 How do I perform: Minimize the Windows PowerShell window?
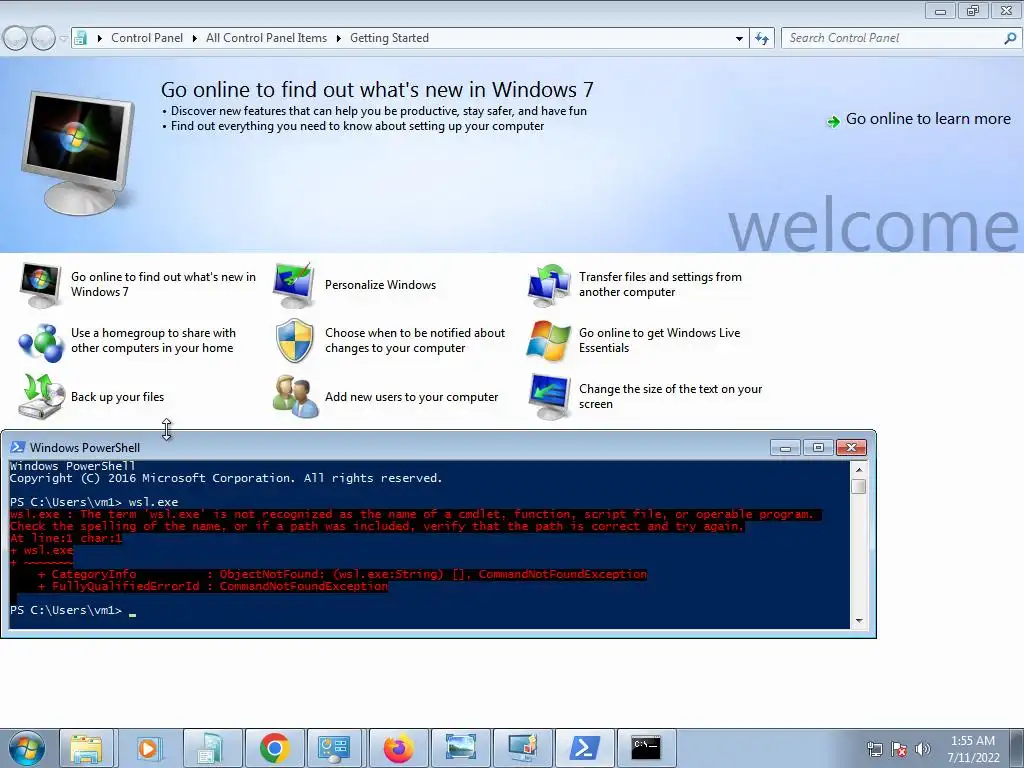[786, 447]
